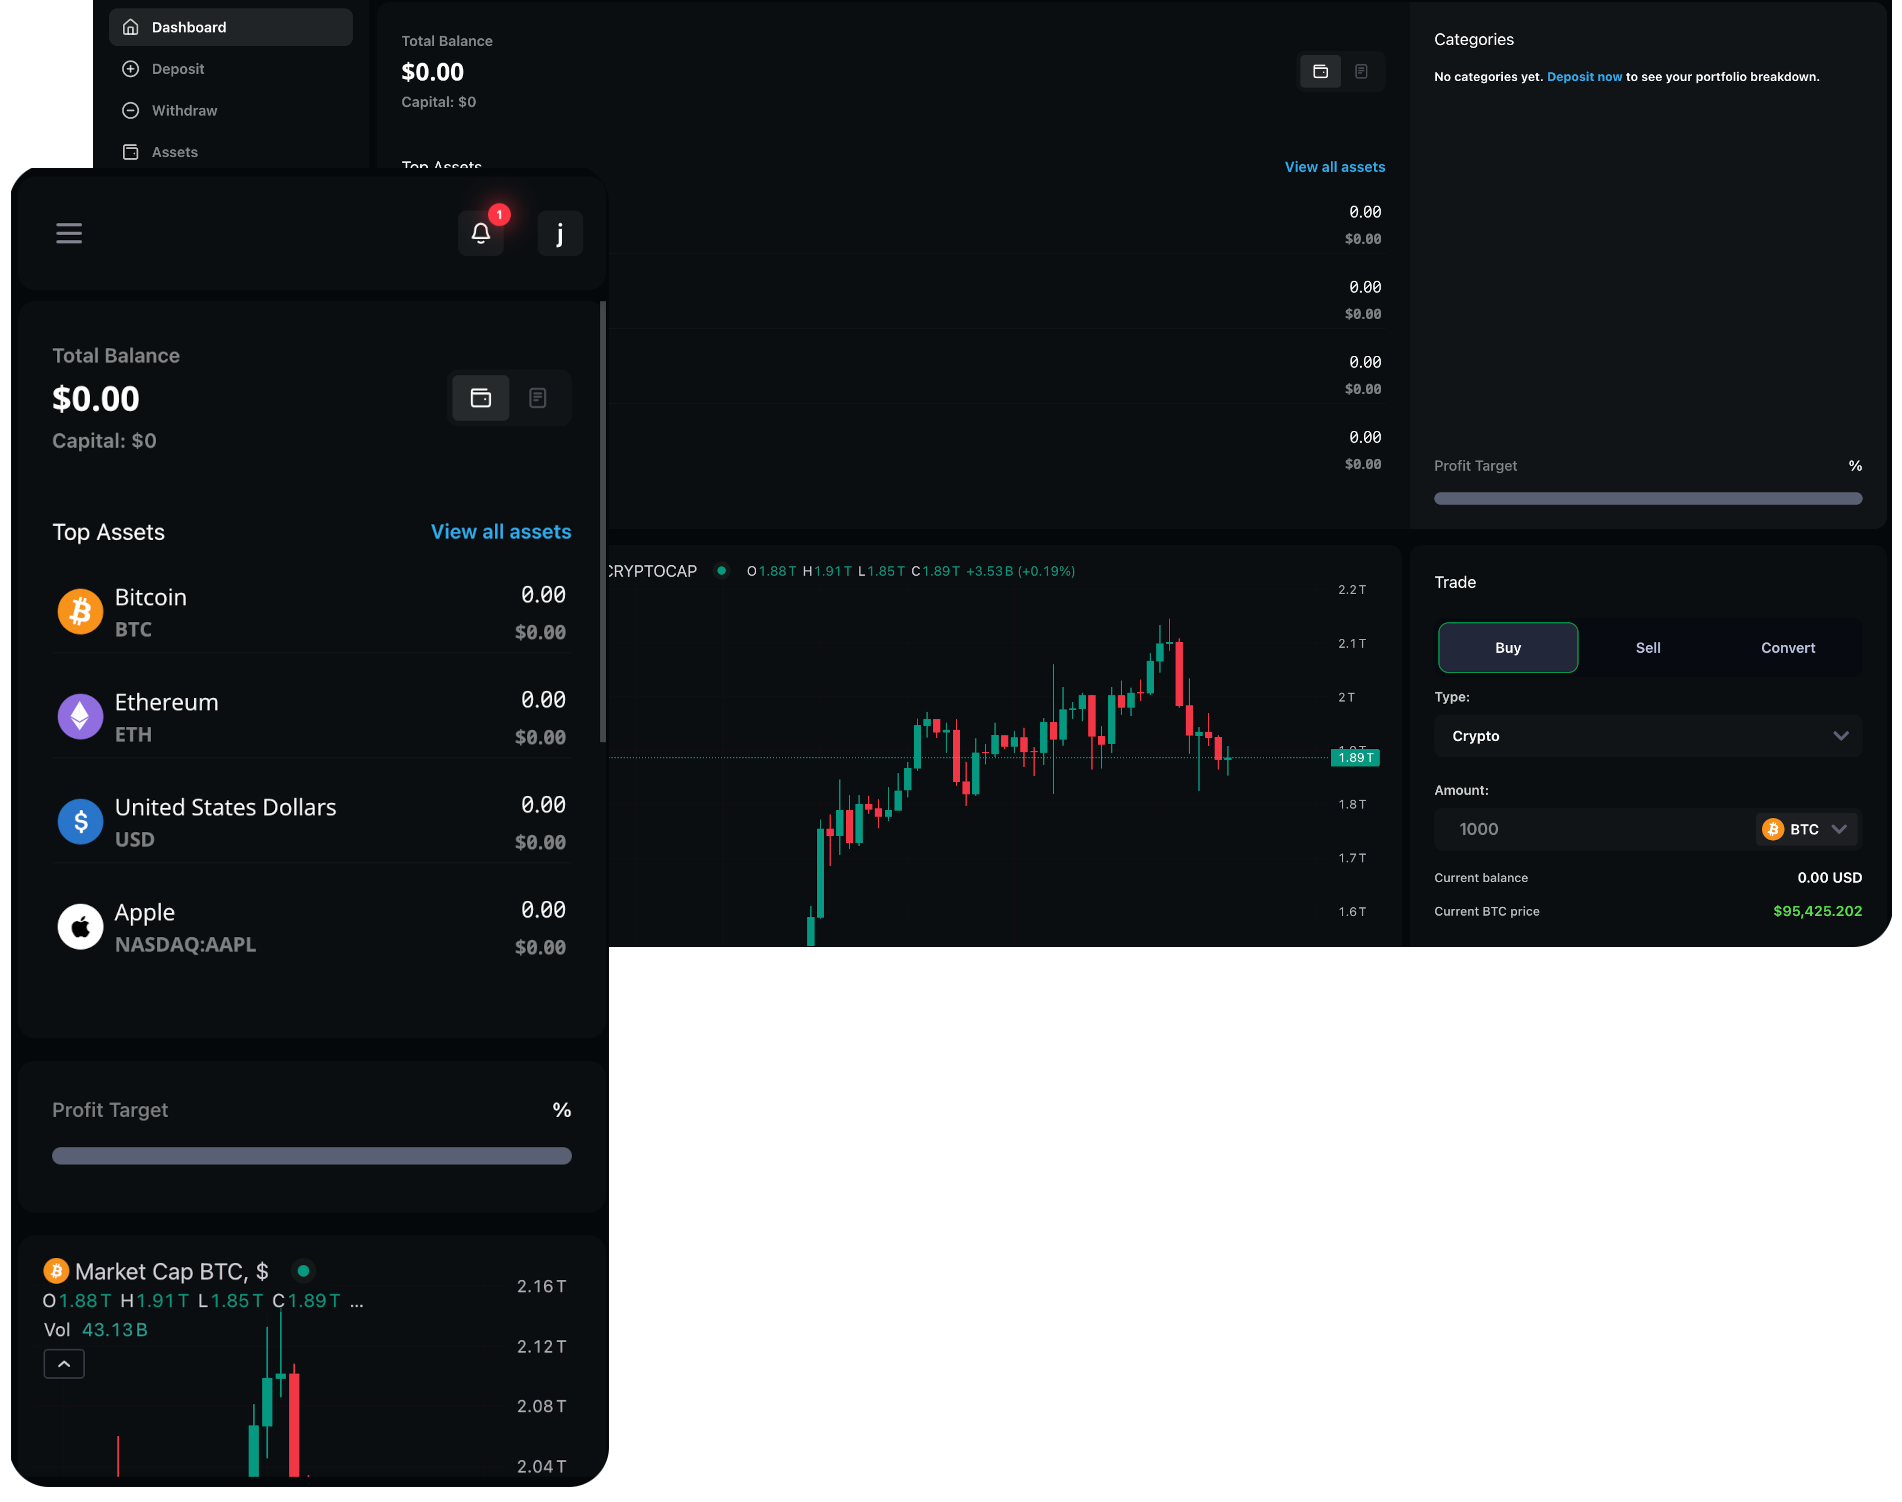
Task: Click the Apple logo icon
Action: [80, 926]
